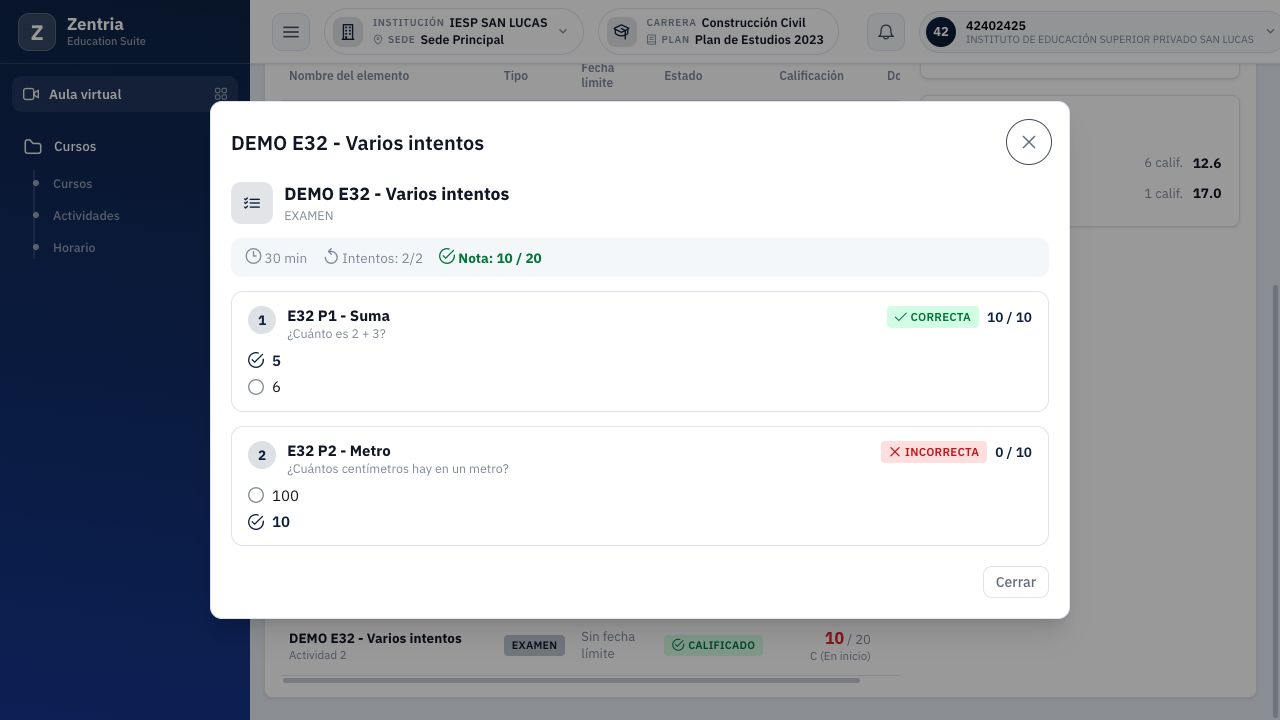This screenshot has width=1280, height=720.
Task: Click the Intentos retry icon
Action: coord(331,257)
